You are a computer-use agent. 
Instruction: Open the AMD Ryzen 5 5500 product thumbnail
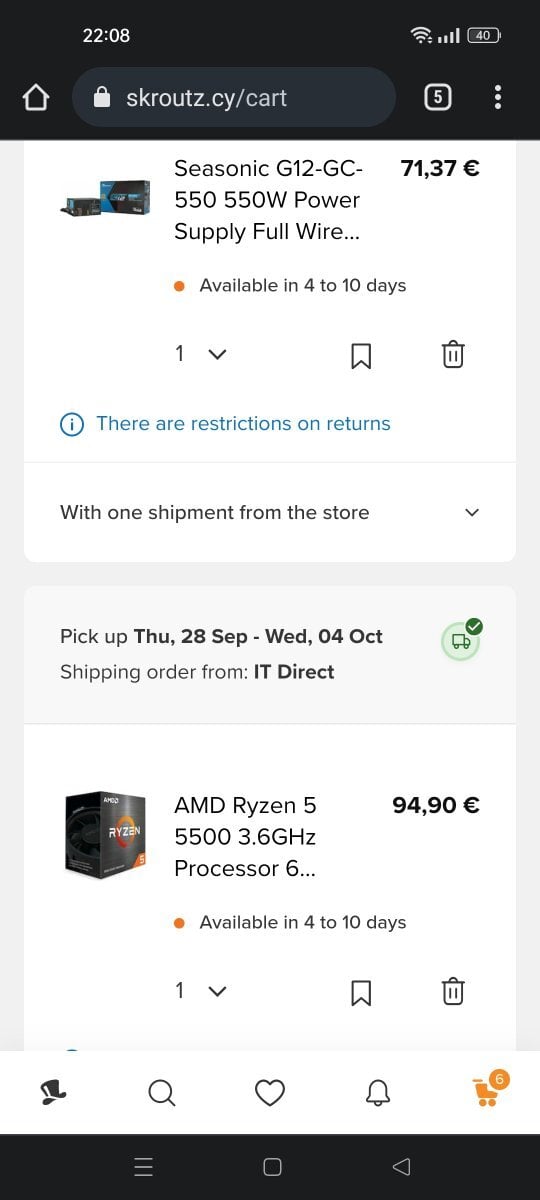(x=106, y=837)
